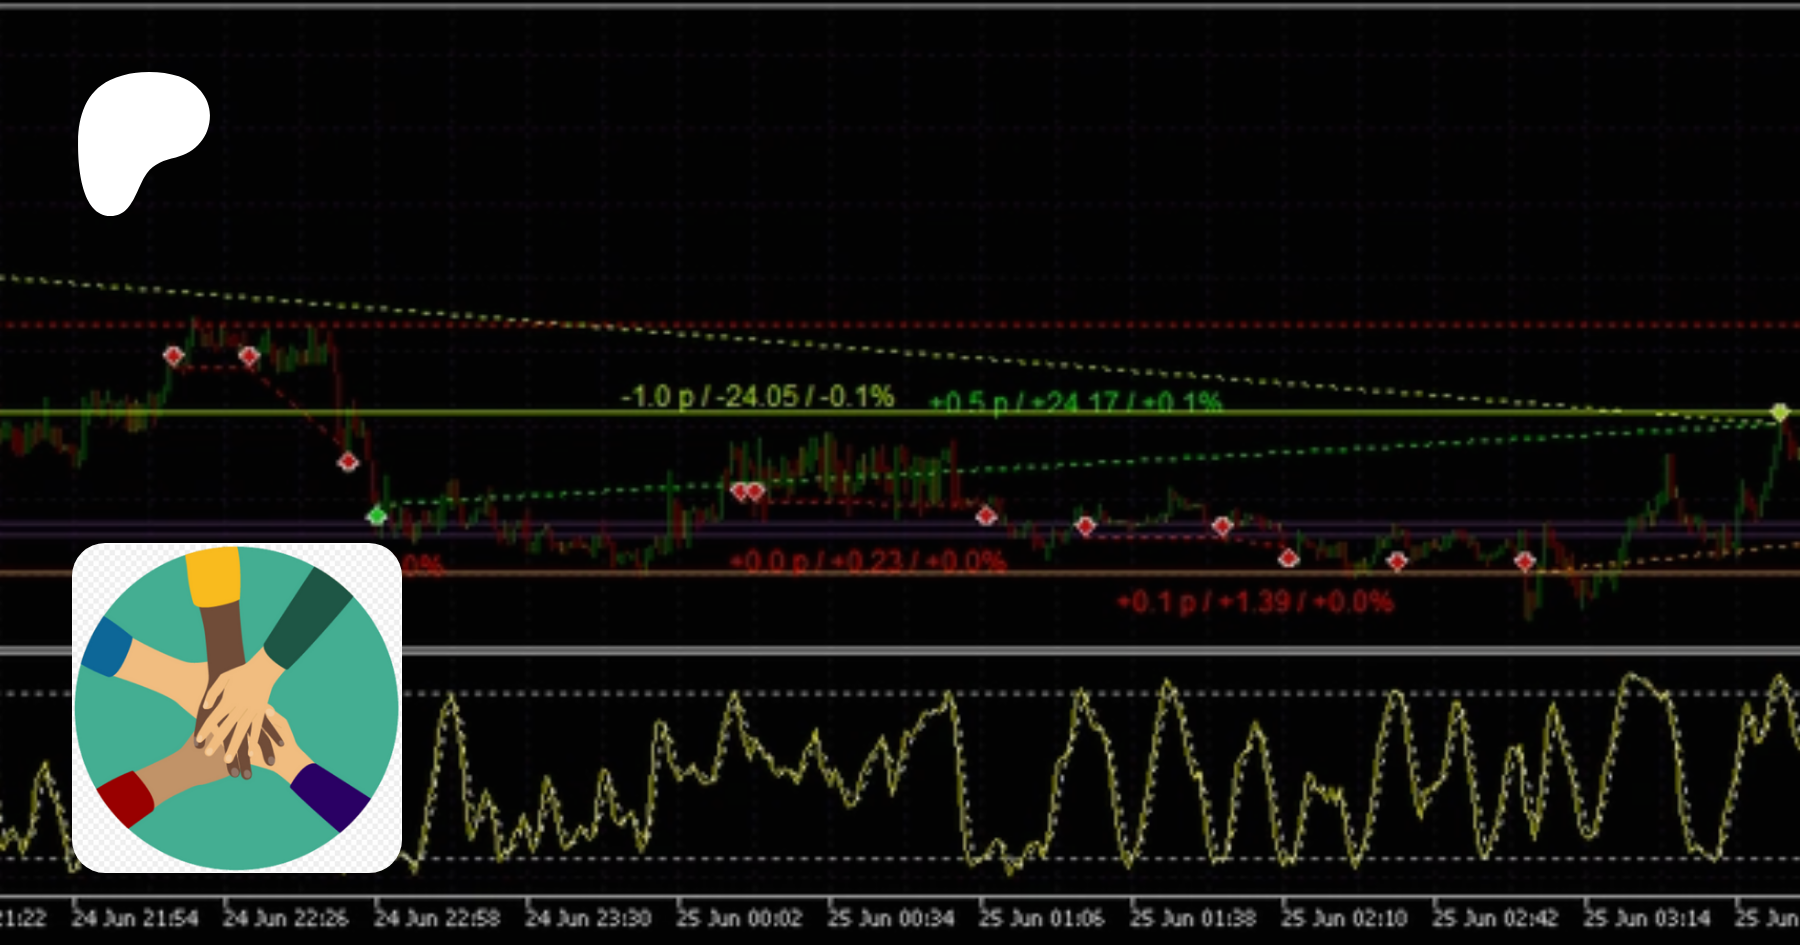Click the 24 Jun 21:54 time label

(136, 918)
